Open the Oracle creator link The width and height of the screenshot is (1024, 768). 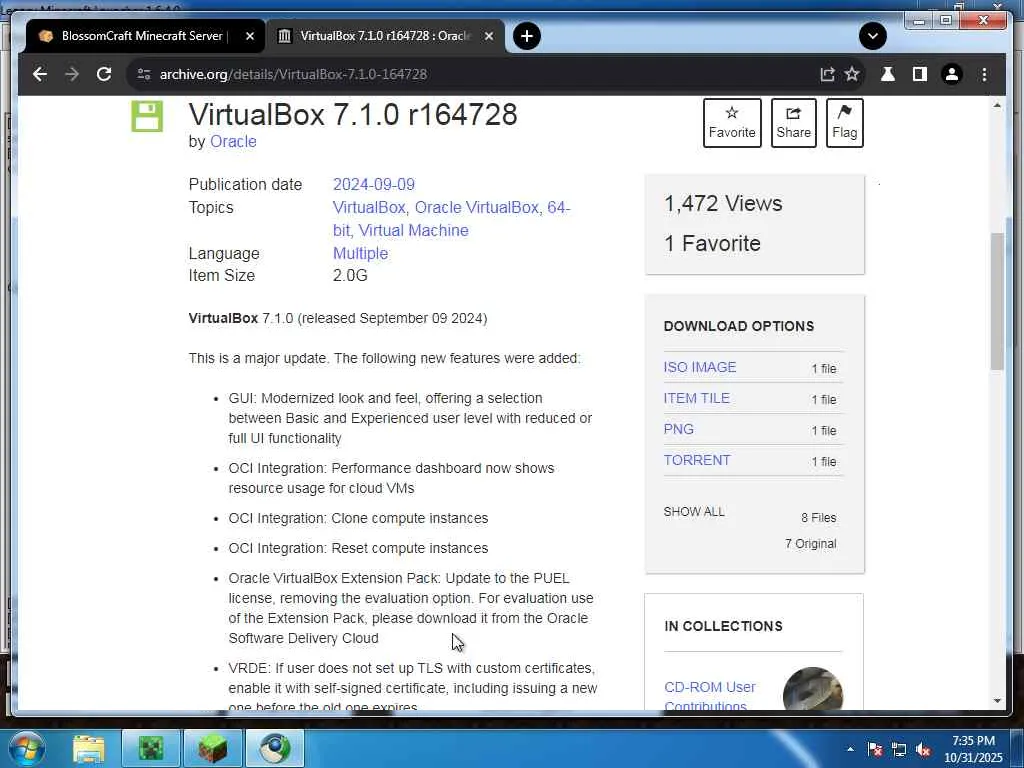pyautogui.click(x=233, y=142)
